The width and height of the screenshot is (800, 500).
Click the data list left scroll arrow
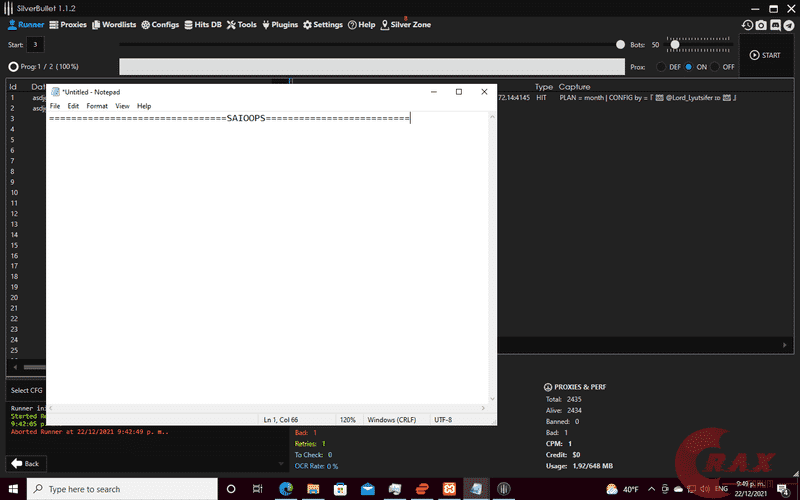15,367
